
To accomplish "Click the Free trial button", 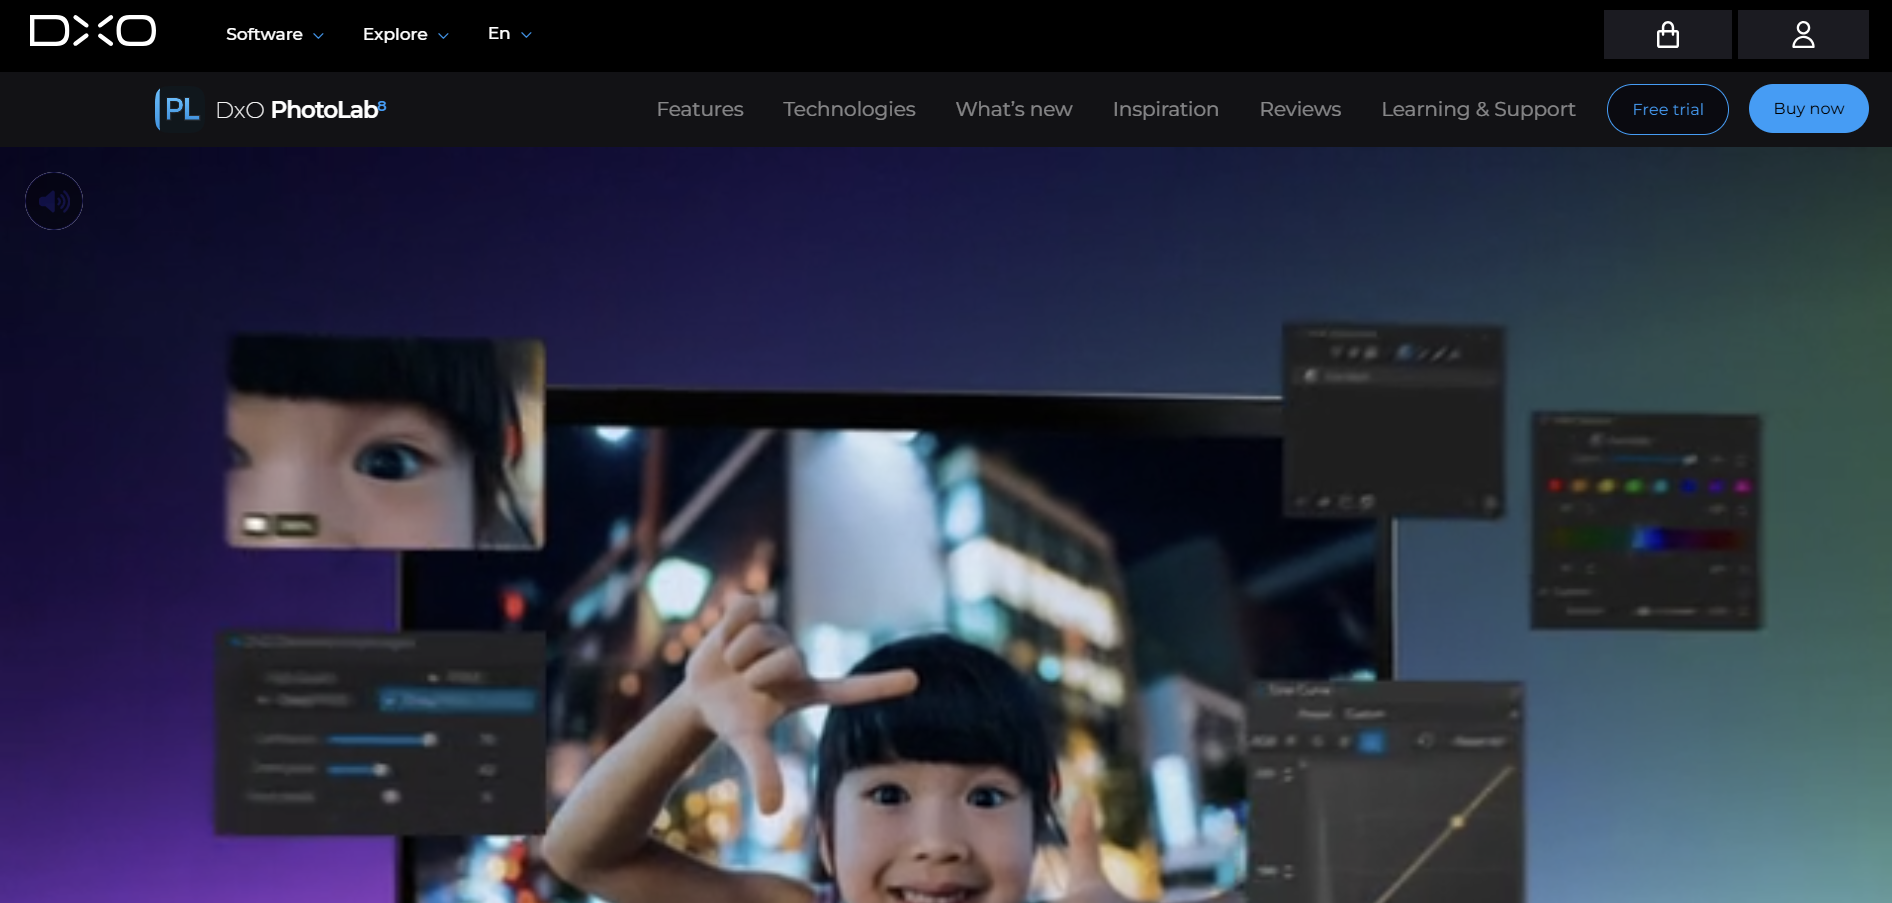I will pos(1667,109).
